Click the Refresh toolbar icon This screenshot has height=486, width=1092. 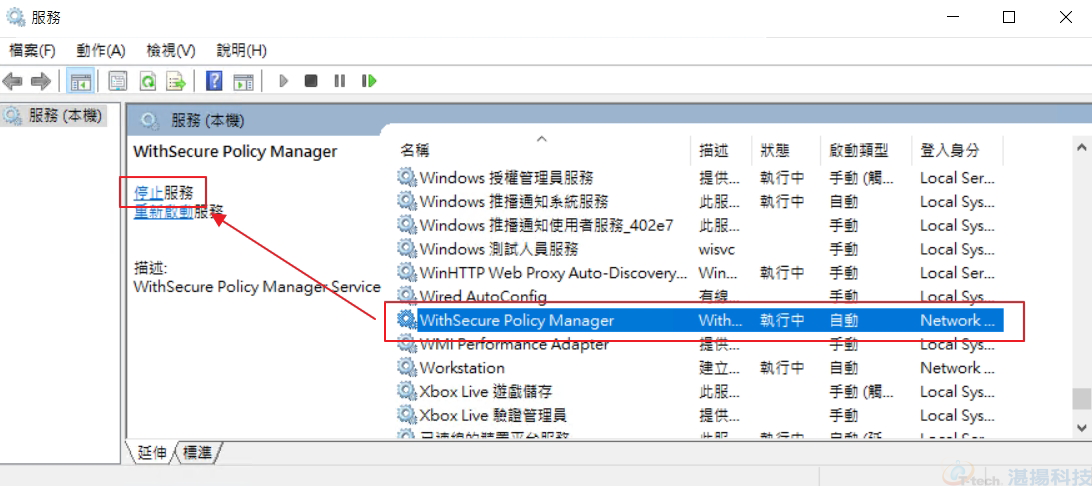click(148, 81)
